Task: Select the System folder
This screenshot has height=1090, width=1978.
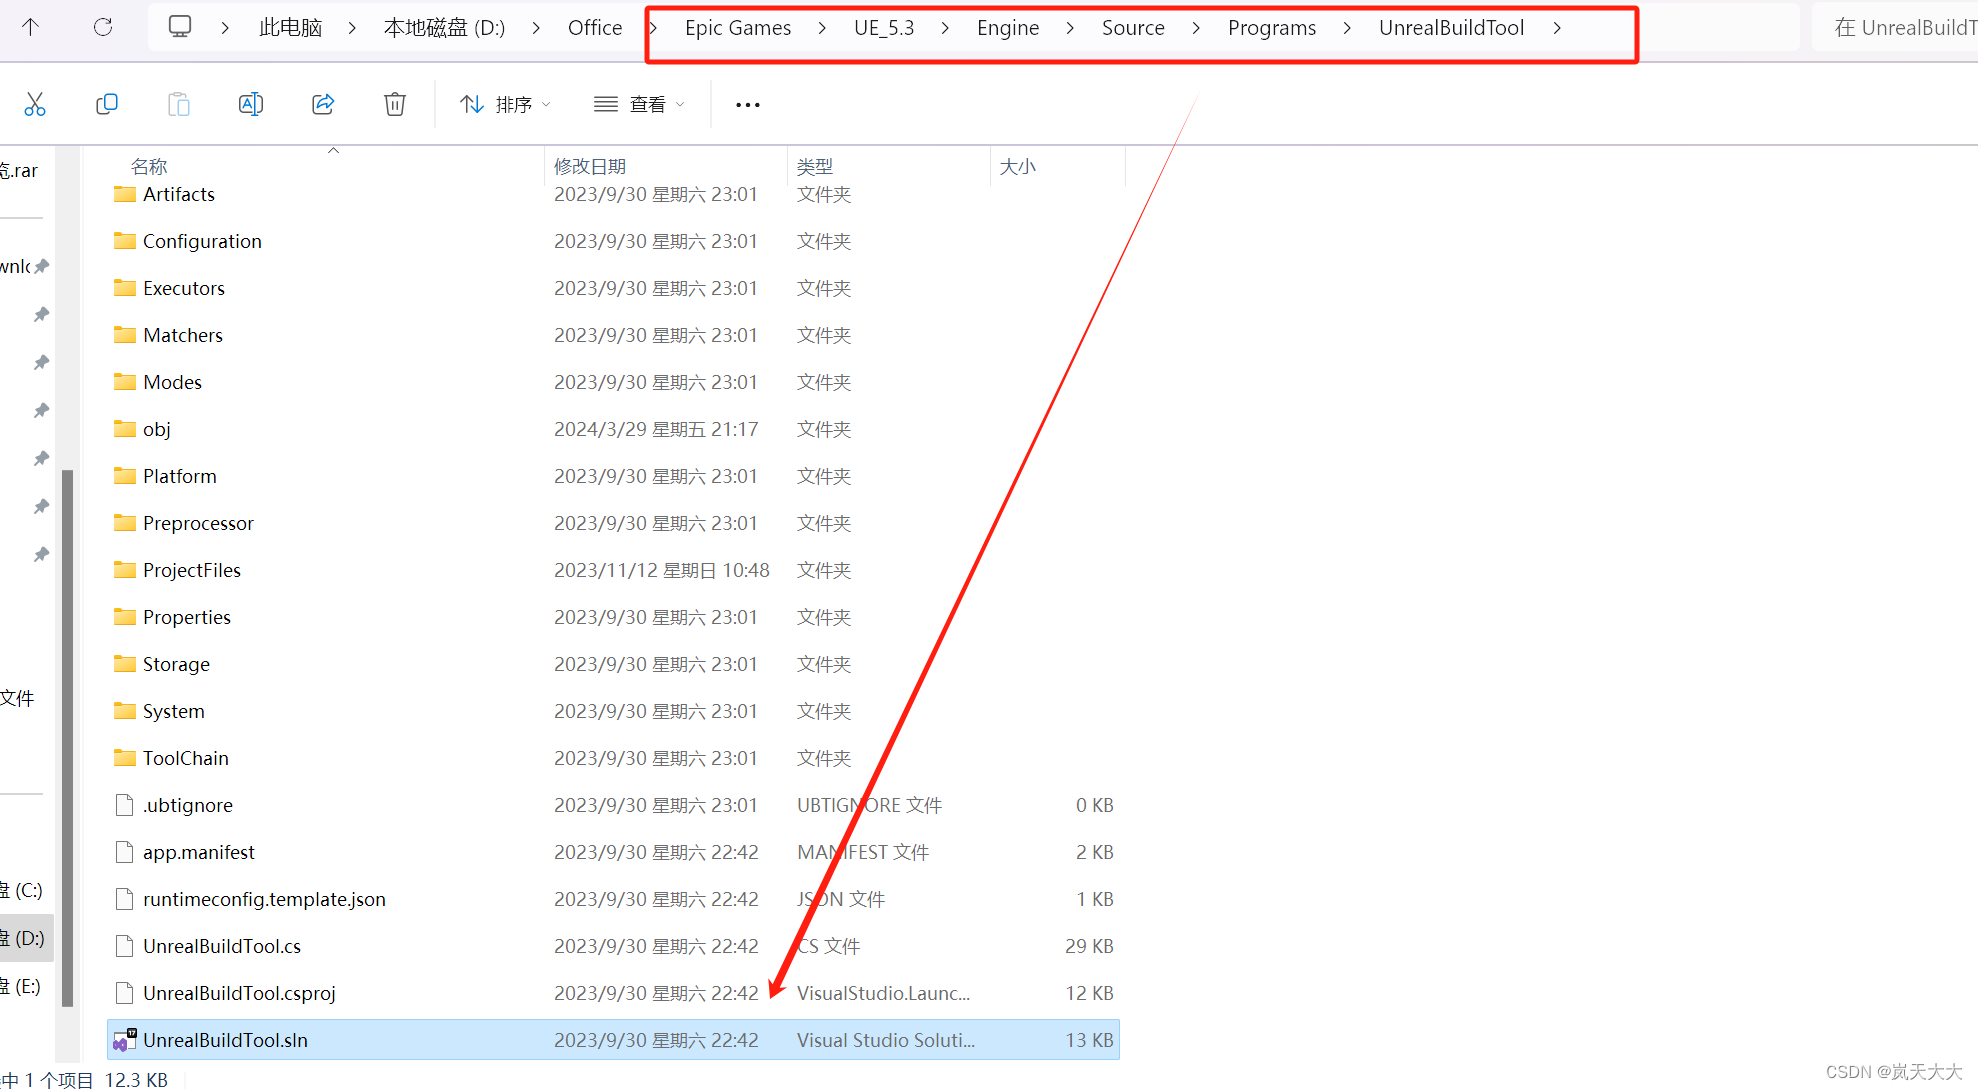Action: point(174,711)
